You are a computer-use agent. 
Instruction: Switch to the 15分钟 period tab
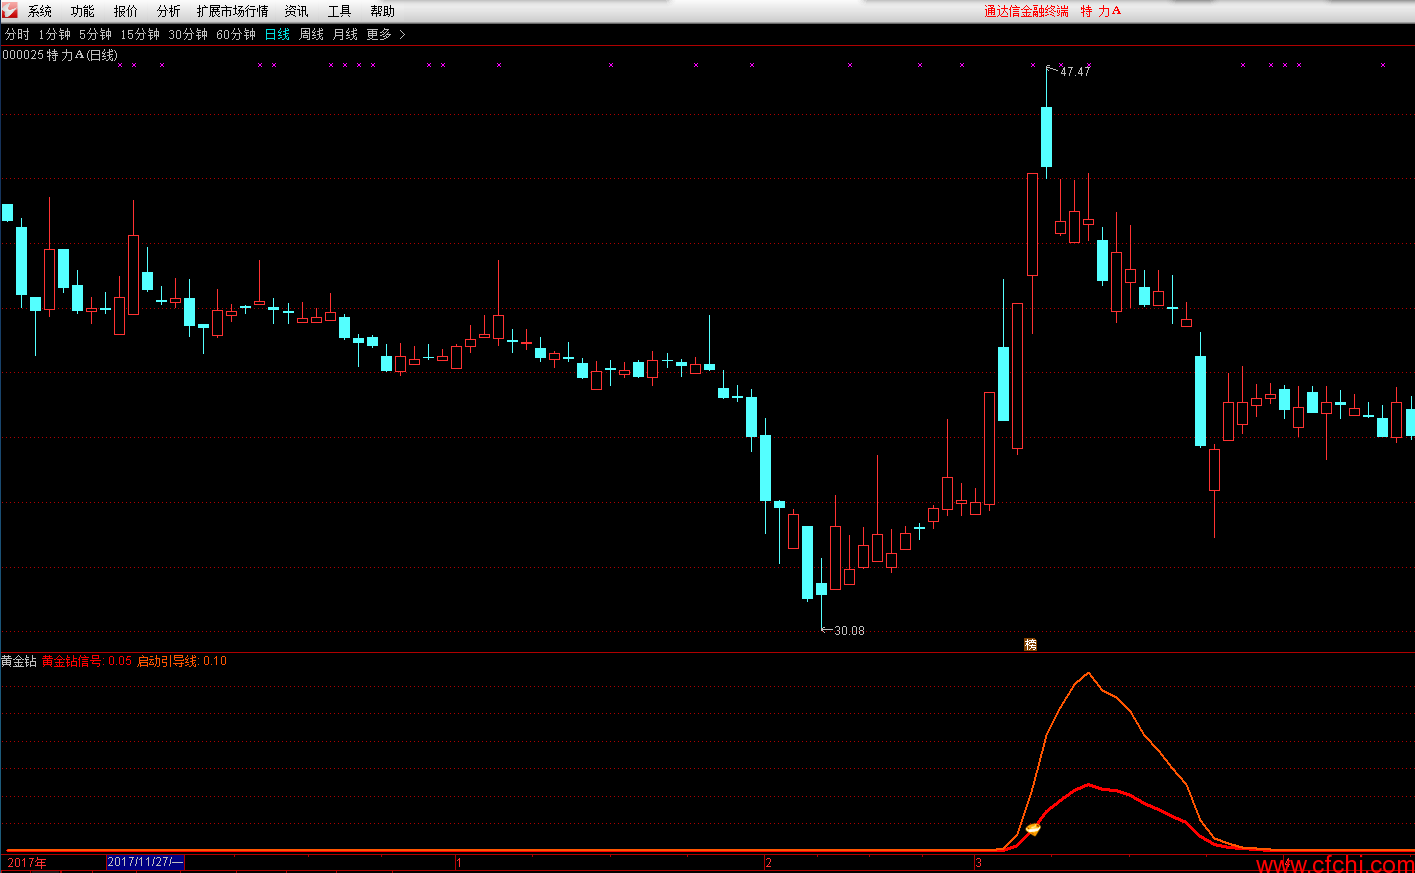(140, 34)
